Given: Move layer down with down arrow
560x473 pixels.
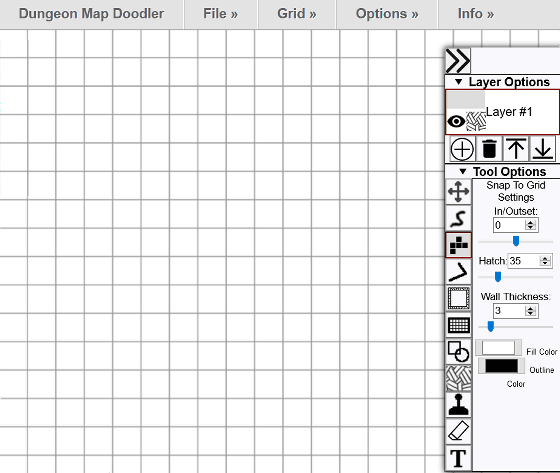Looking at the screenshot, I should pyautogui.click(x=543, y=149).
